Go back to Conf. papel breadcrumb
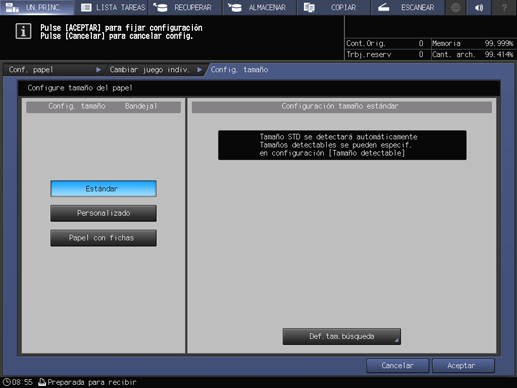517x388 pixels. click(x=53, y=70)
